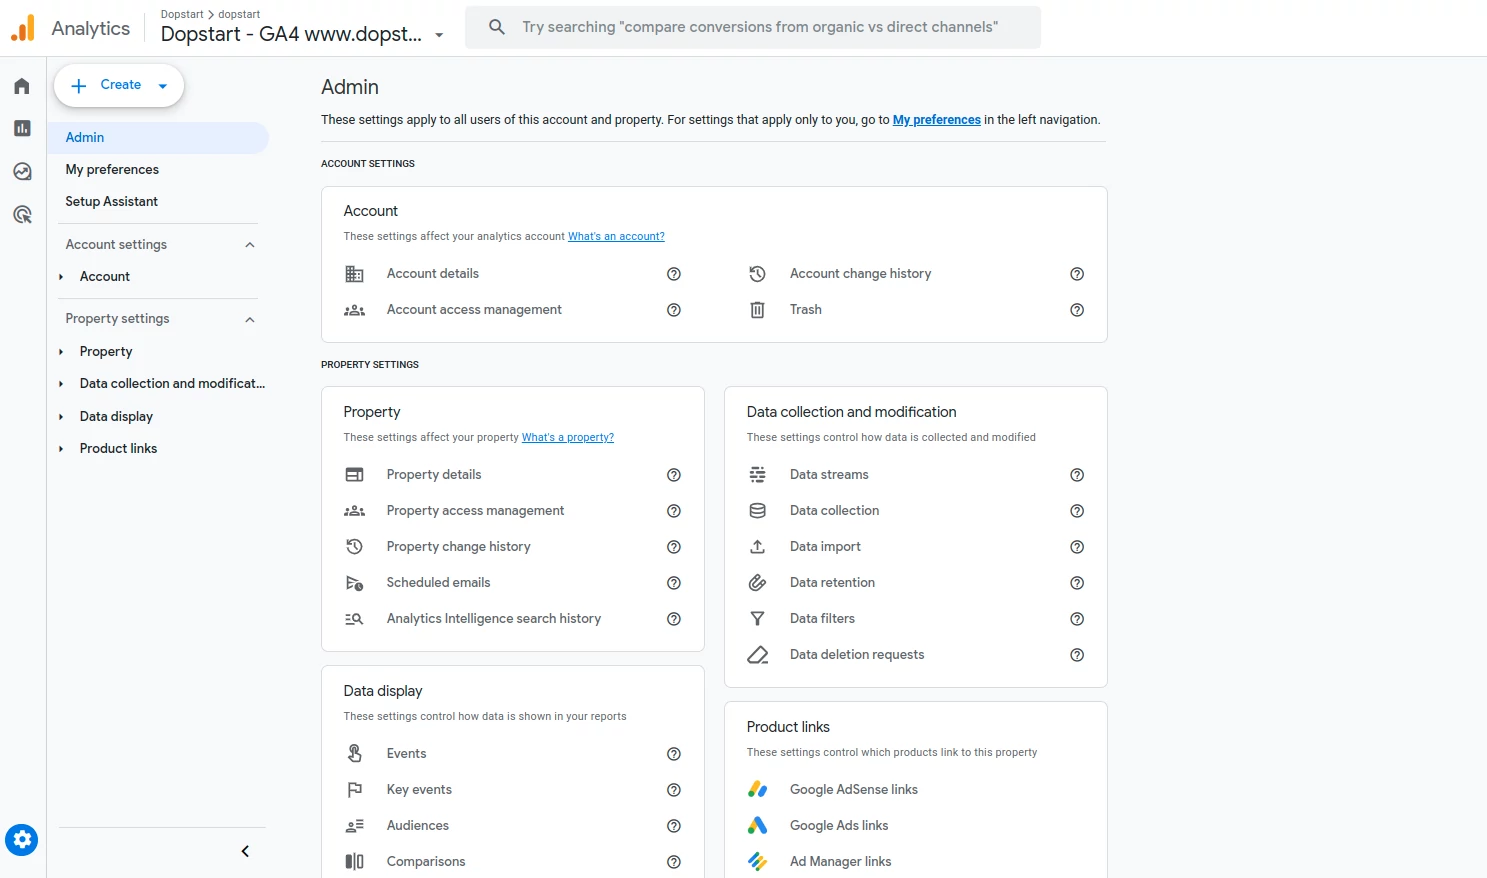The width and height of the screenshot is (1487, 878).
Task: Expand the Property tree item
Action: point(61,352)
